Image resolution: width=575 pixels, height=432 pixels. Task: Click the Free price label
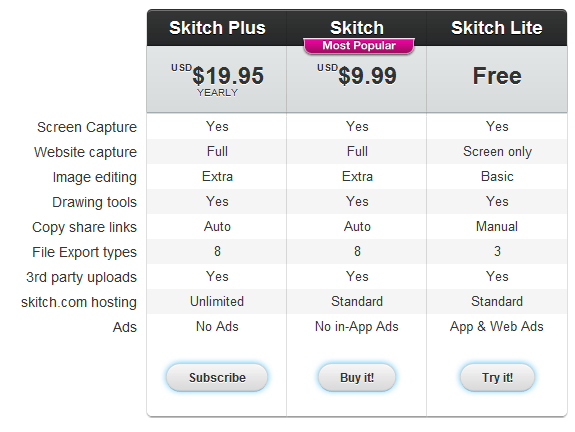pyautogui.click(x=497, y=76)
